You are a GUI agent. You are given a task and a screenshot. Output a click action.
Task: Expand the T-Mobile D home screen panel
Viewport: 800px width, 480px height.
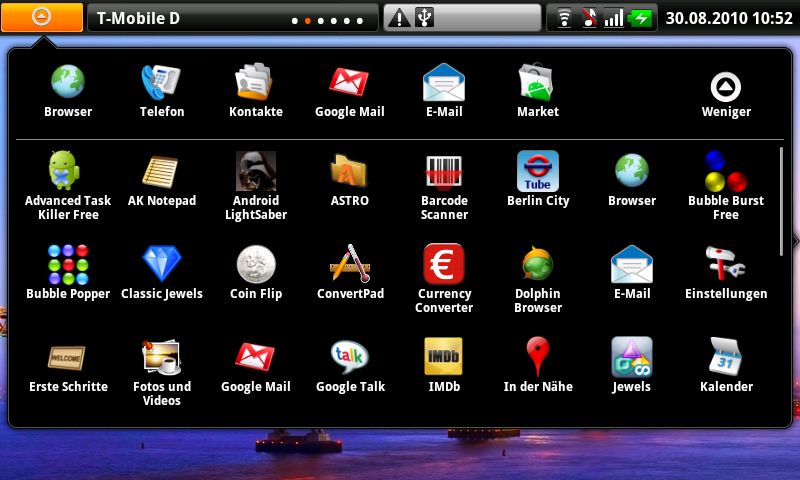(232, 18)
